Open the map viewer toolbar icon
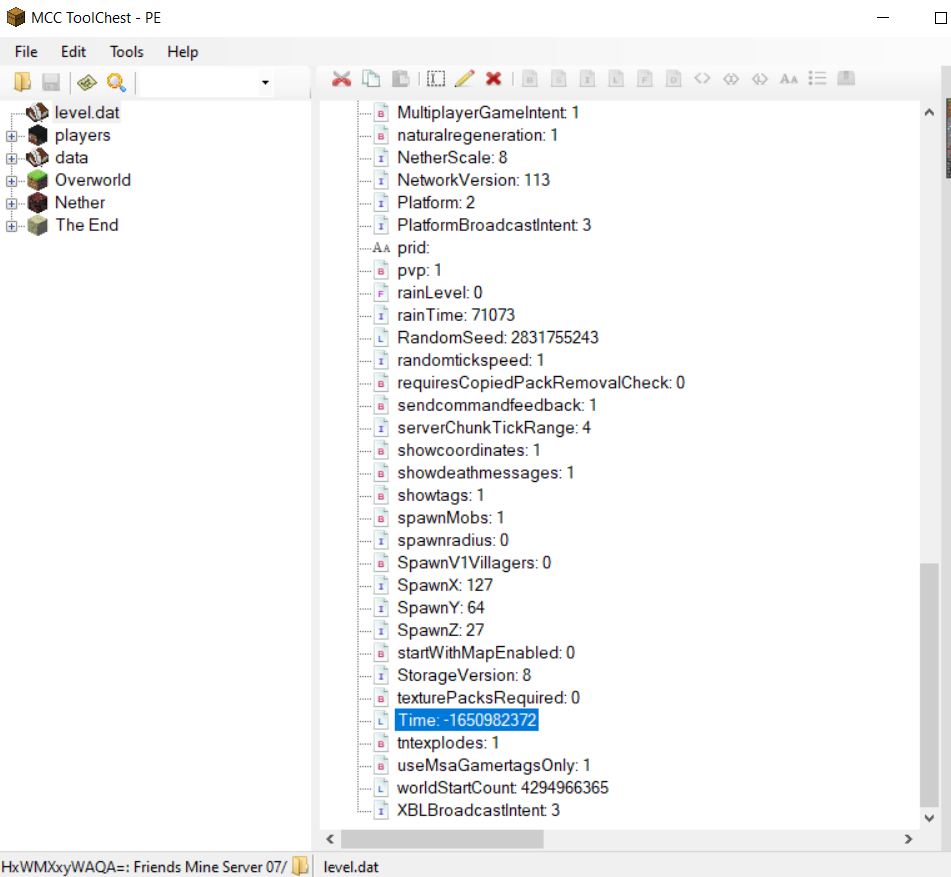This screenshot has height=877, width=951. click(87, 81)
